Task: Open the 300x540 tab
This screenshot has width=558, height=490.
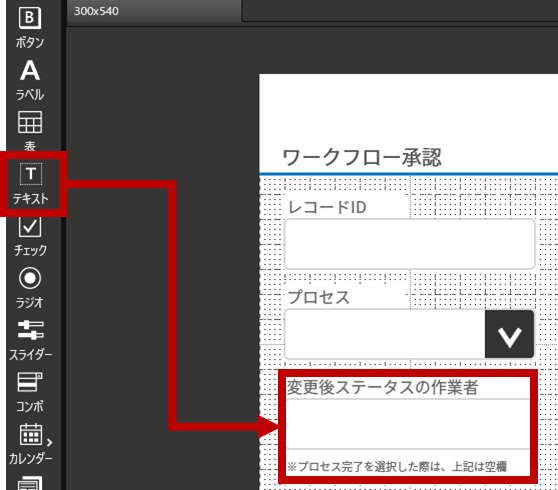Action: 154,11
